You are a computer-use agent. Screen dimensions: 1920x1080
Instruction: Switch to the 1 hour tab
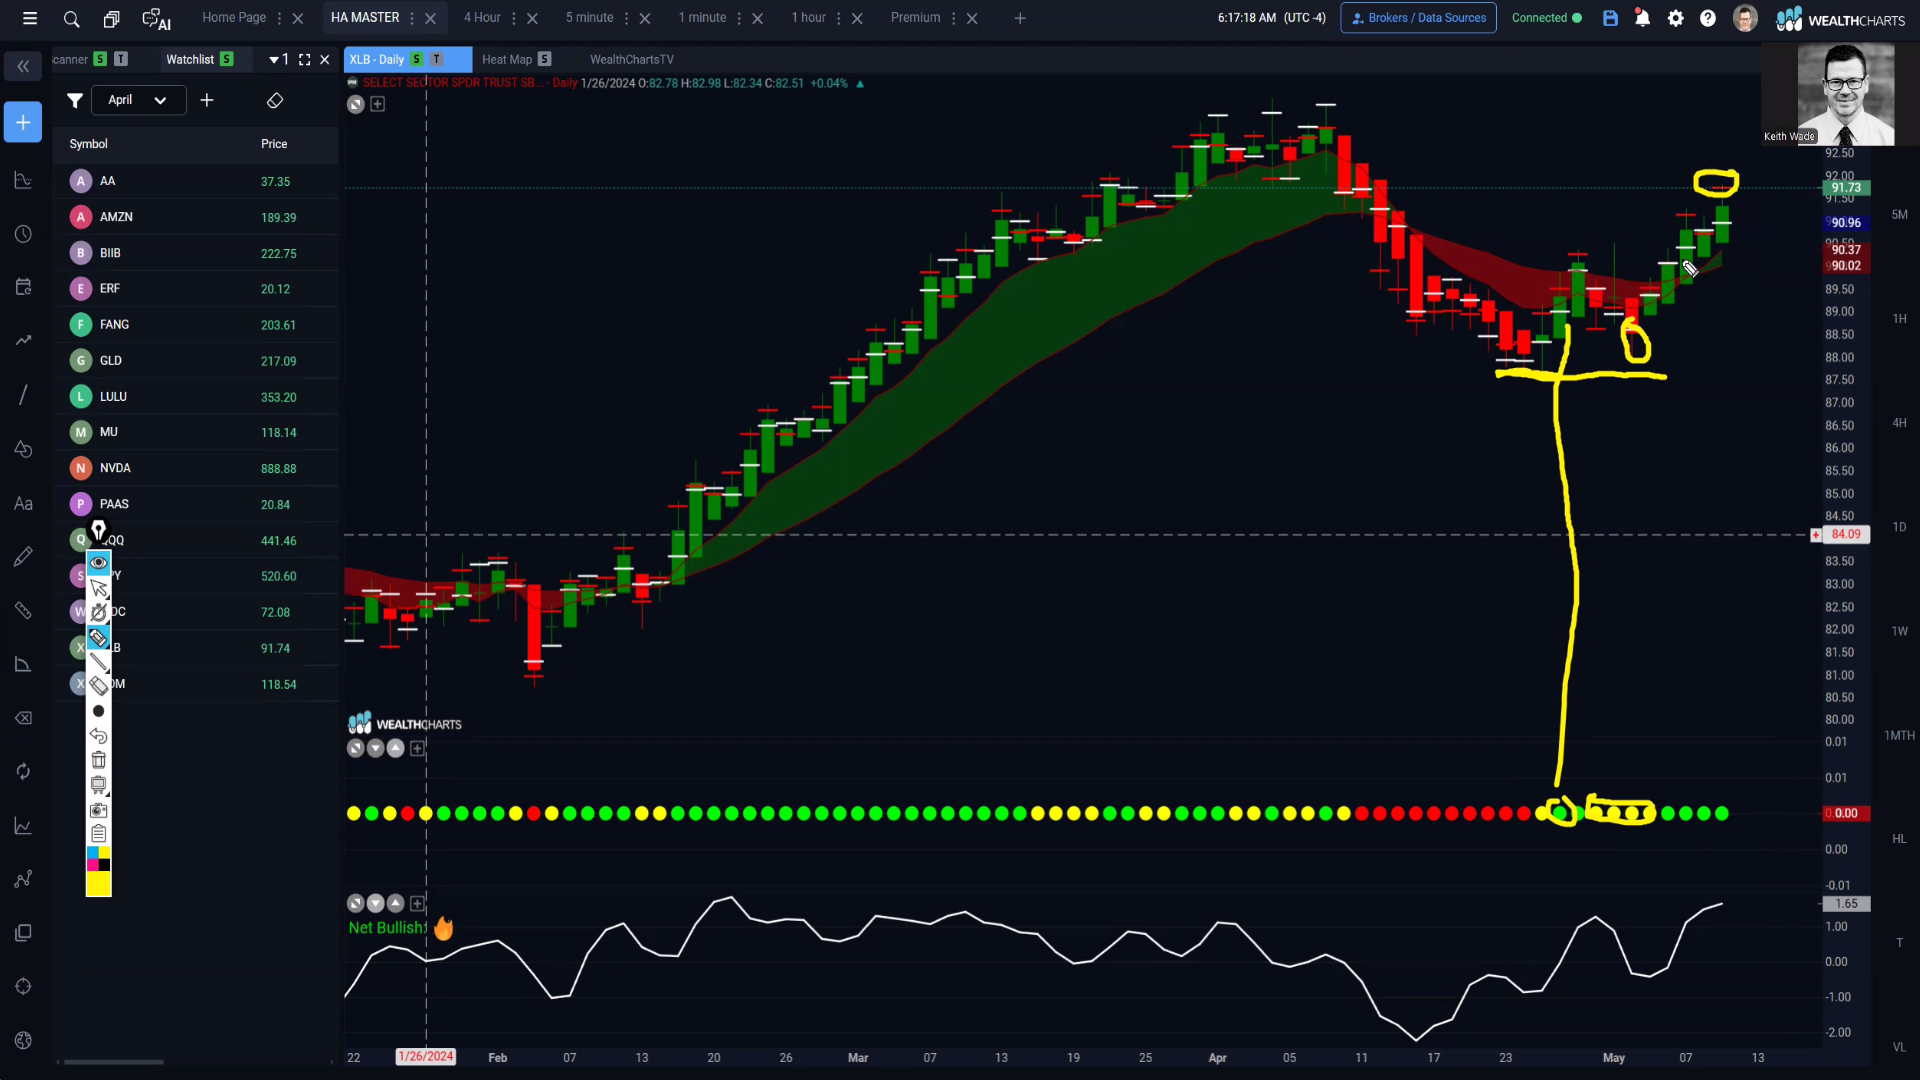point(809,18)
